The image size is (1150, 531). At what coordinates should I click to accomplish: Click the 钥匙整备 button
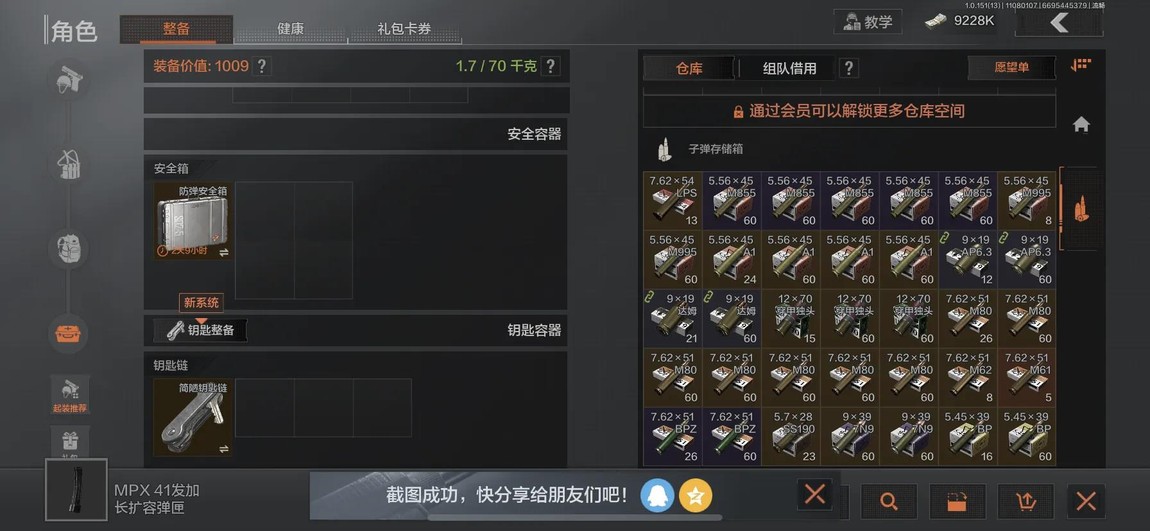point(200,330)
